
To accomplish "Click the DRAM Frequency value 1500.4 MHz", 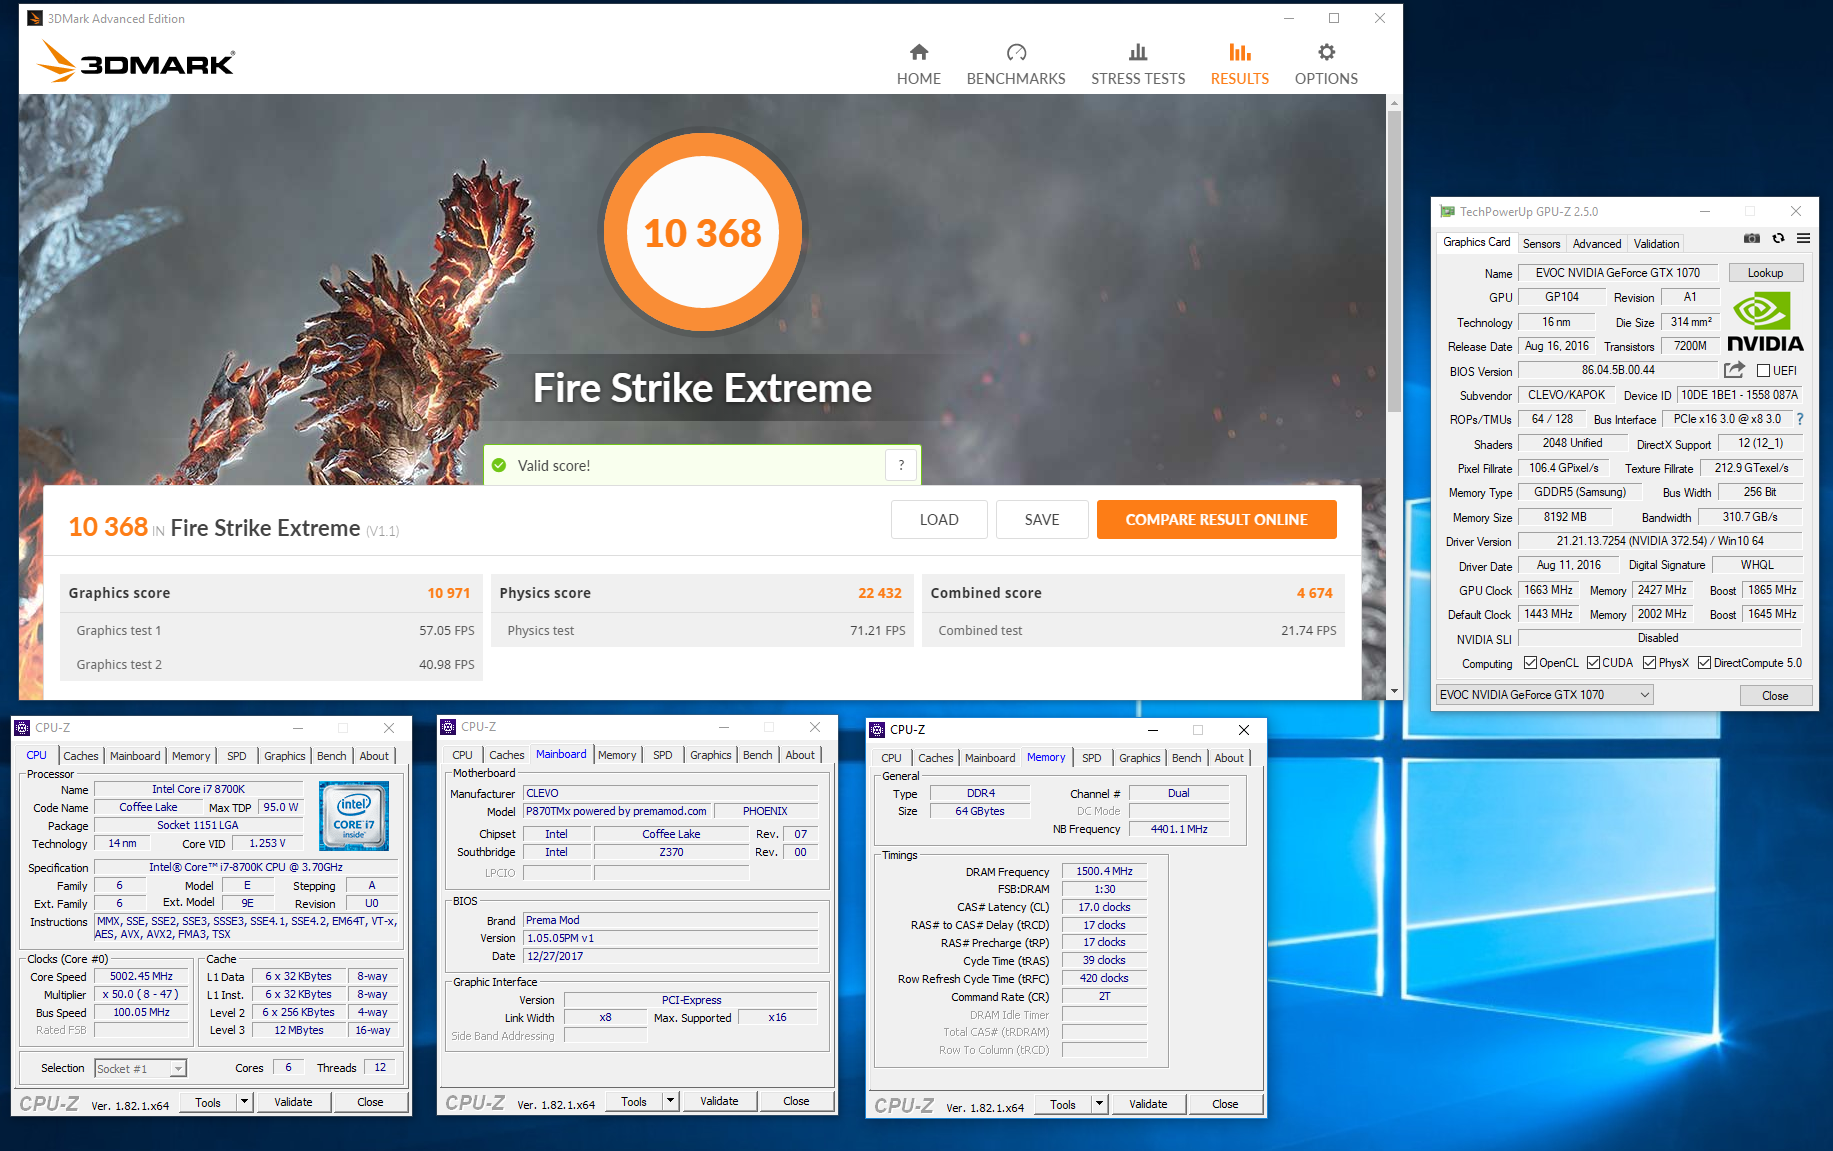I will click(1104, 871).
